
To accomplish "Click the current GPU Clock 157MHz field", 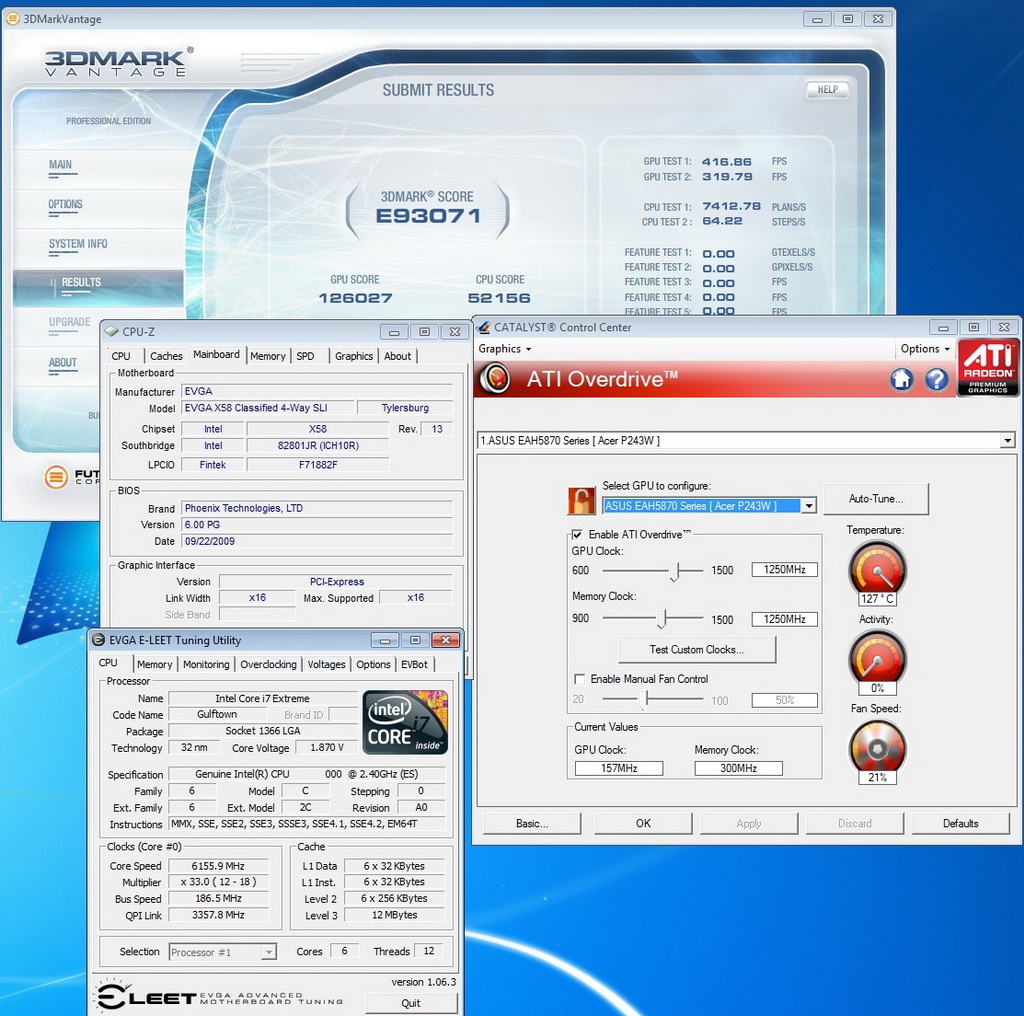I will pos(619,769).
